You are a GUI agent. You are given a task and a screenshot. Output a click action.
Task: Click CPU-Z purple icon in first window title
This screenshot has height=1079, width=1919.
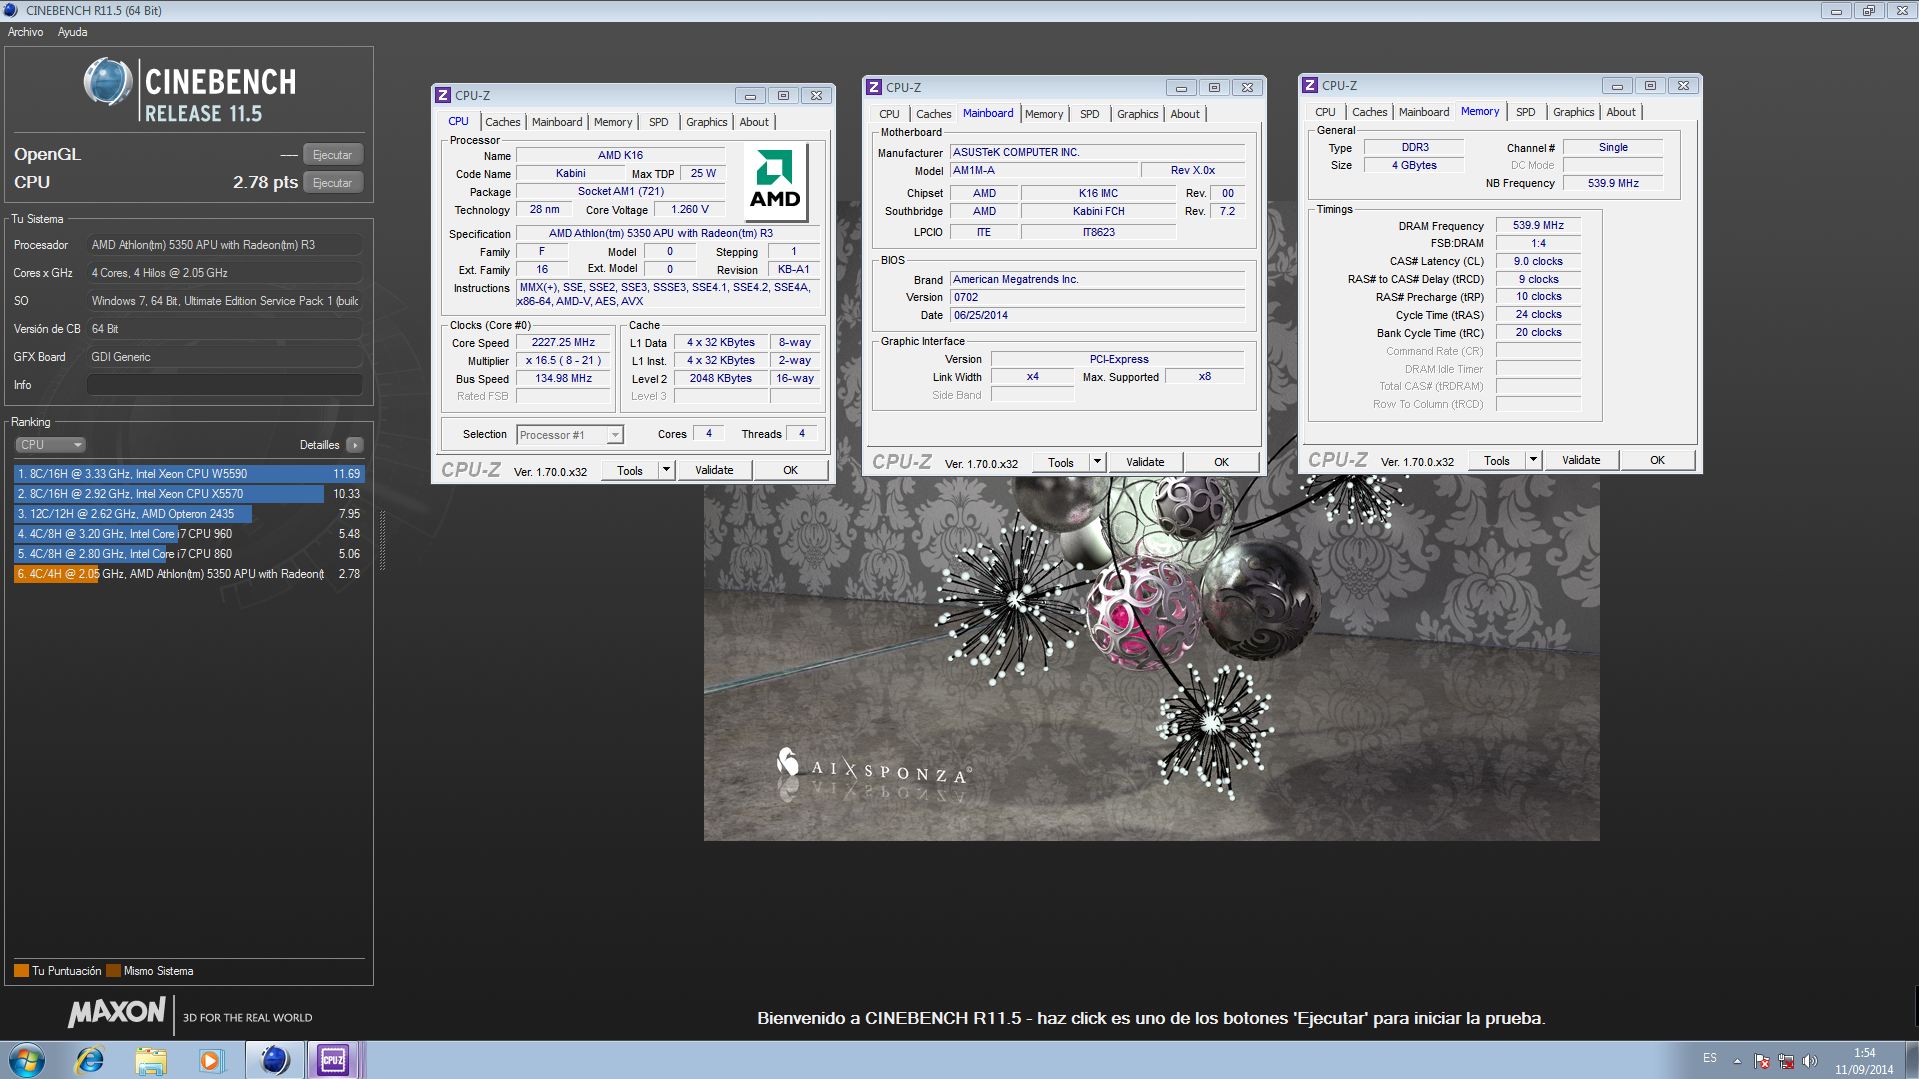(x=443, y=95)
